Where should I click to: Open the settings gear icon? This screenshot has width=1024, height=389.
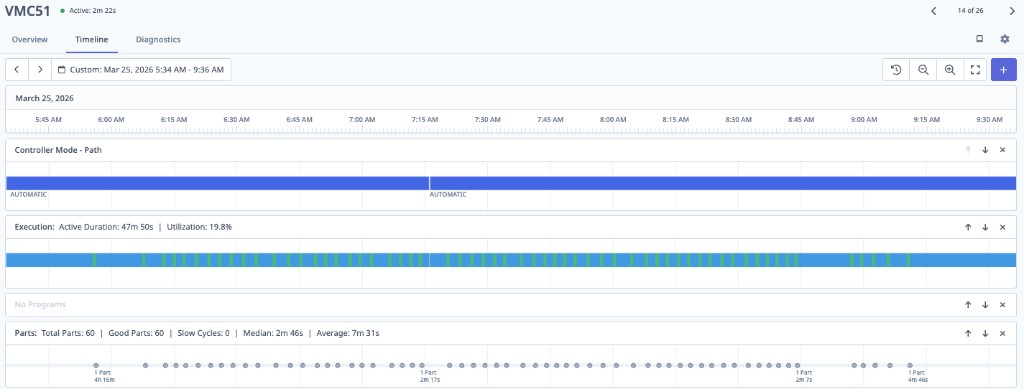coord(1005,39)
